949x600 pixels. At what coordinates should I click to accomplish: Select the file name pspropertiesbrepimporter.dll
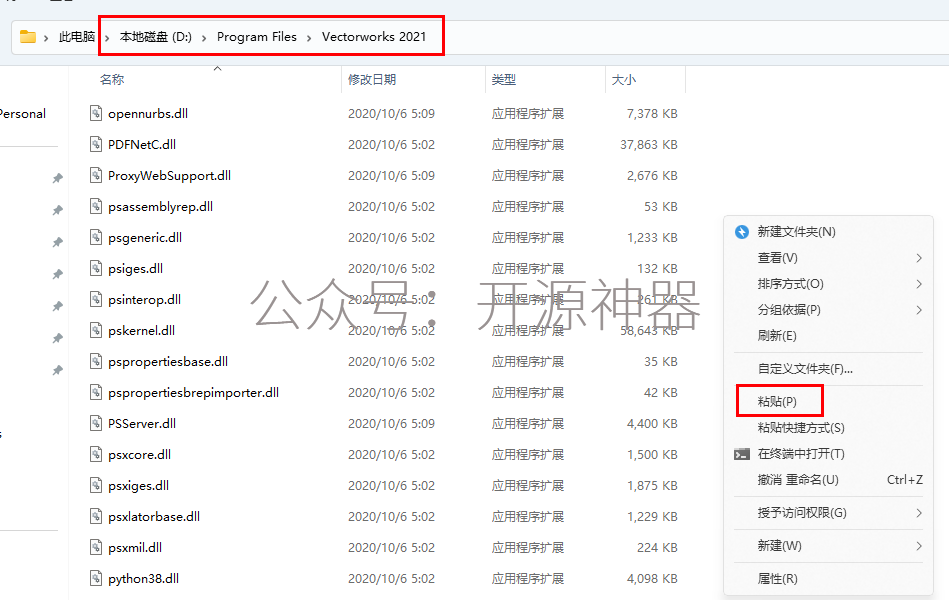pos(193,392)
